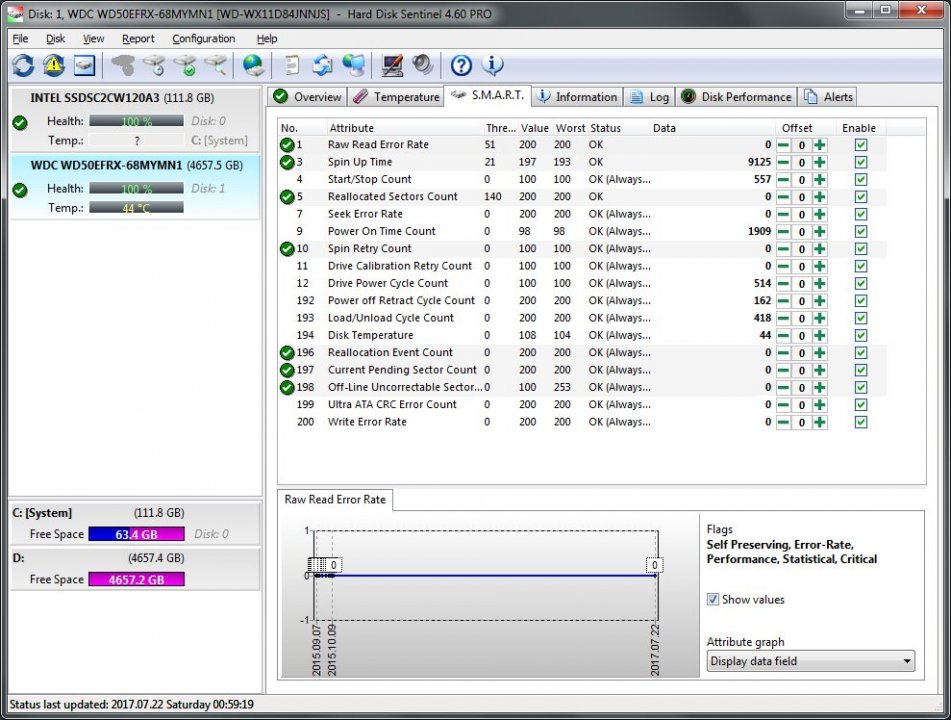The width and height of the screenshot is (951, 720).
Task: Uncheck Enable for Raw Read Error Rate
Action: [861, 145]
